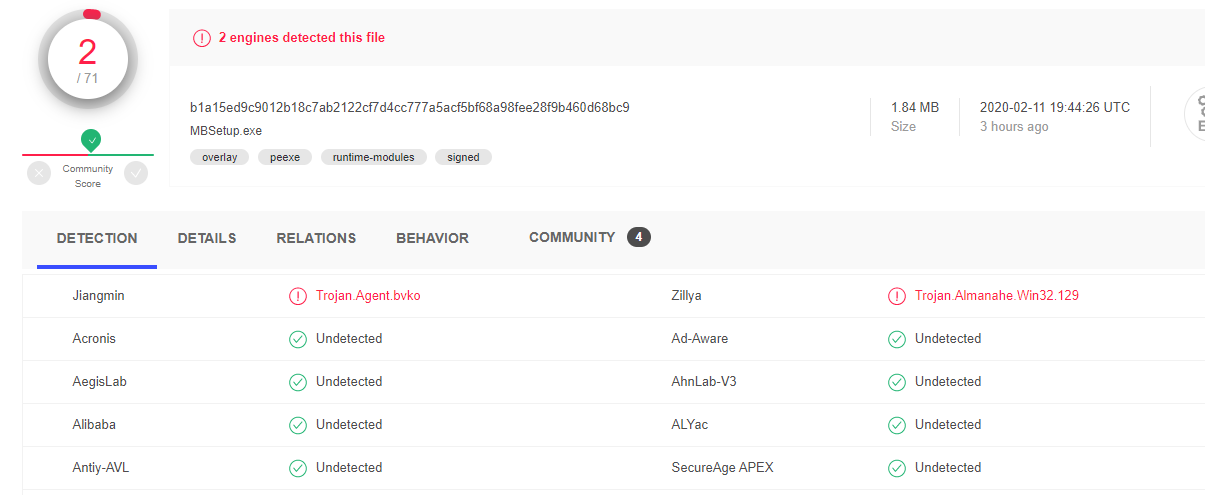Click the 'signed' tag chip

(x=463, y=157)
